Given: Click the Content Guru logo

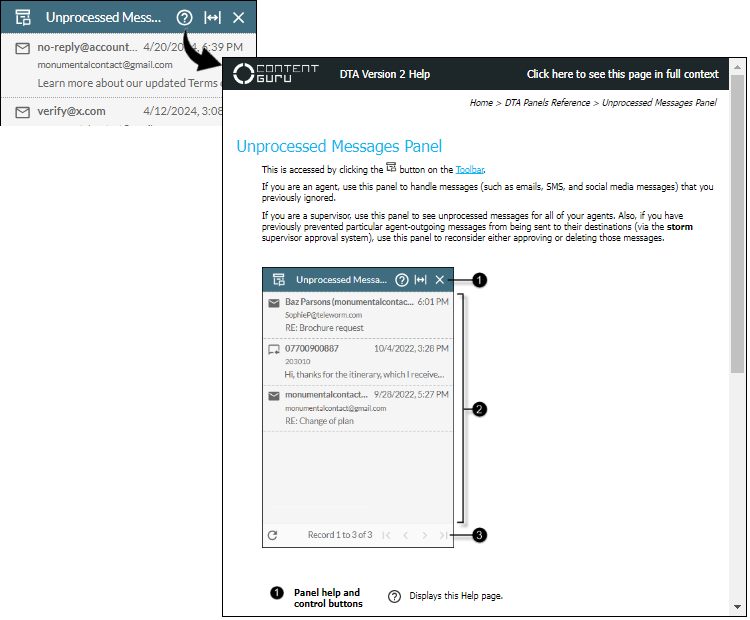Looking at the screenshot, I should pos(276,74).
